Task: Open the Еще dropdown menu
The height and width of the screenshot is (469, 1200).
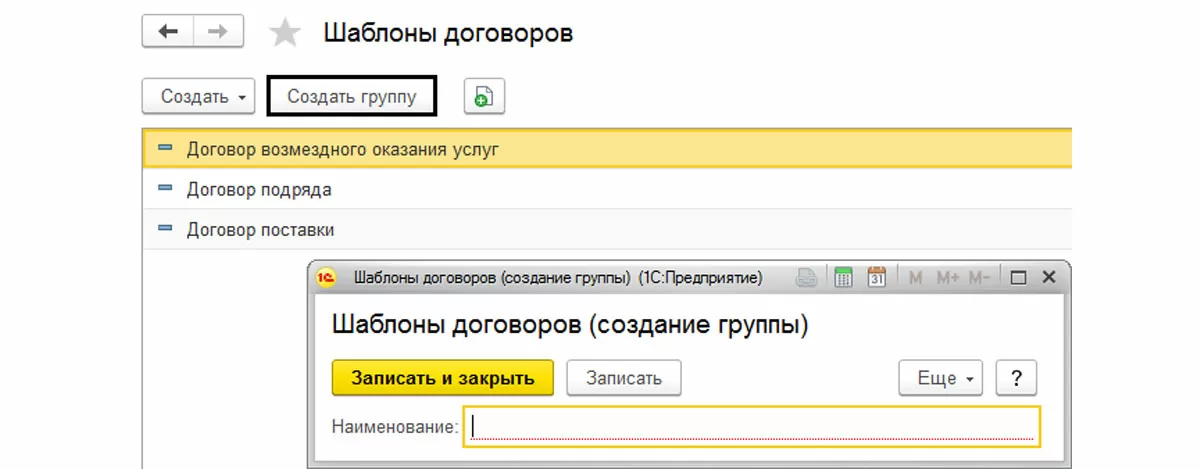Action: point(941,378)
